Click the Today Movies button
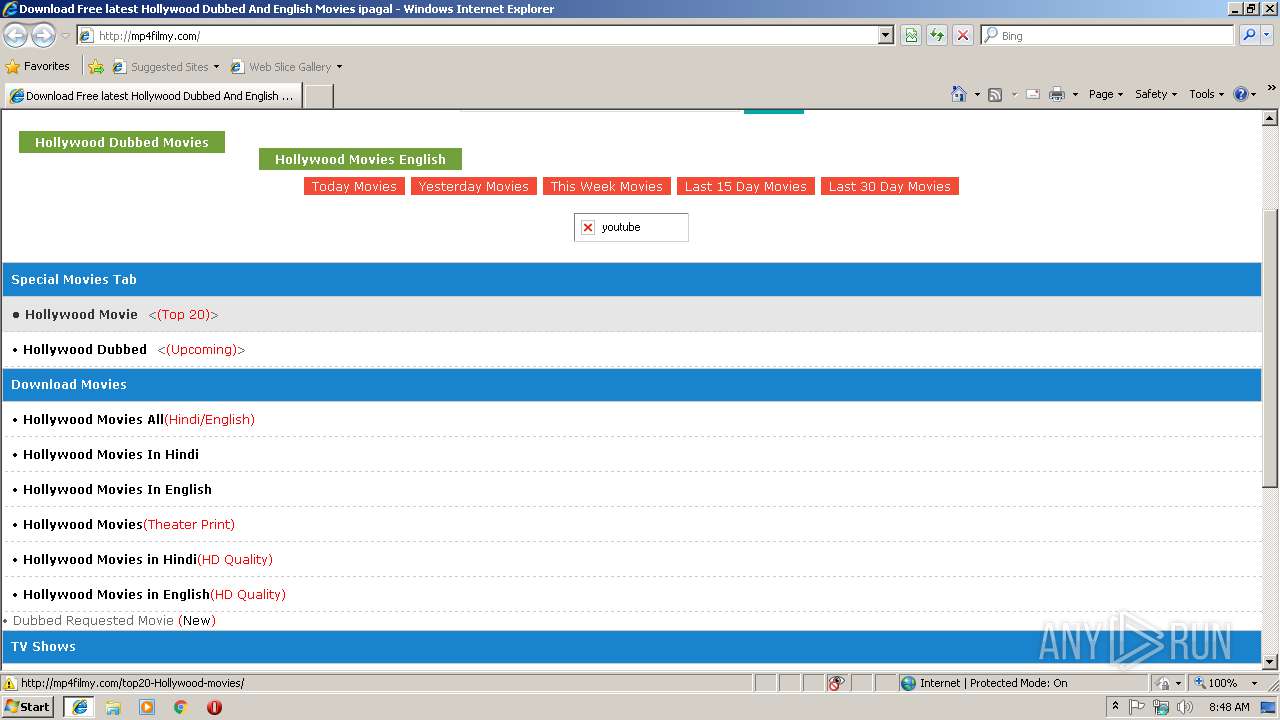This screenshot has height=720, width=1280. [354, 186]
